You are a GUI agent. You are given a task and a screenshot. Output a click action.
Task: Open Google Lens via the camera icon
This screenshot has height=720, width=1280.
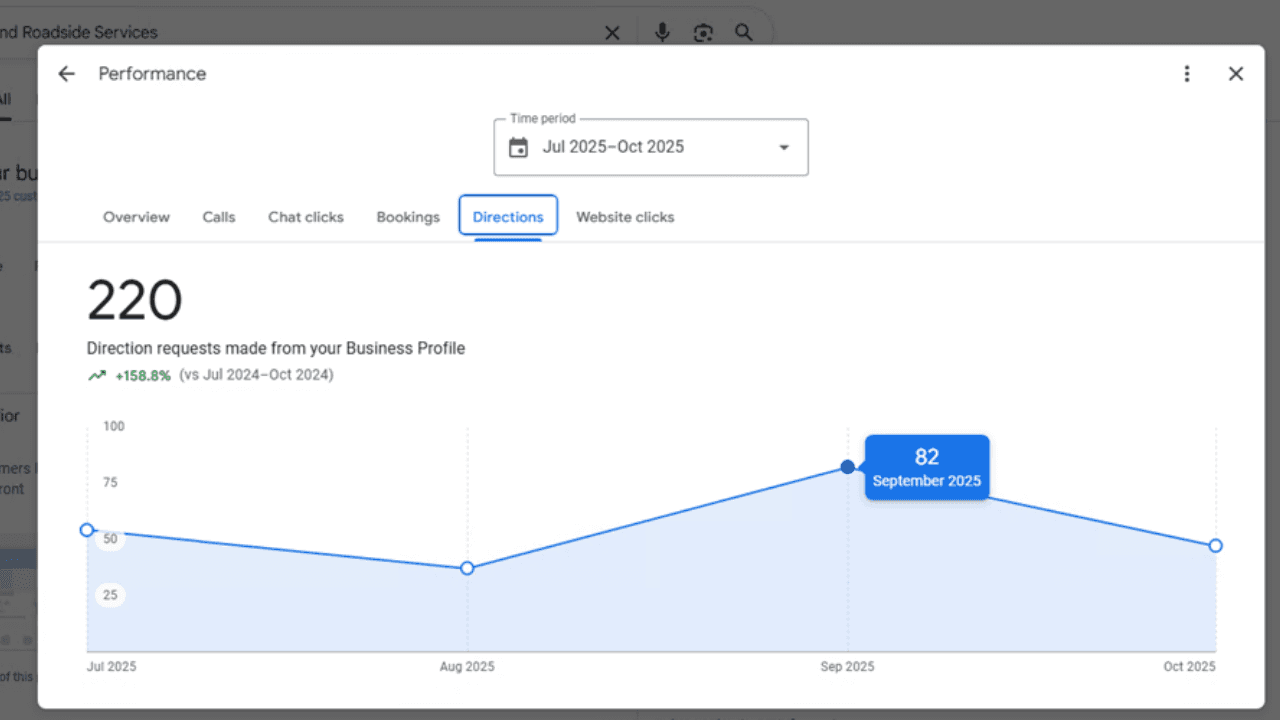703,32
